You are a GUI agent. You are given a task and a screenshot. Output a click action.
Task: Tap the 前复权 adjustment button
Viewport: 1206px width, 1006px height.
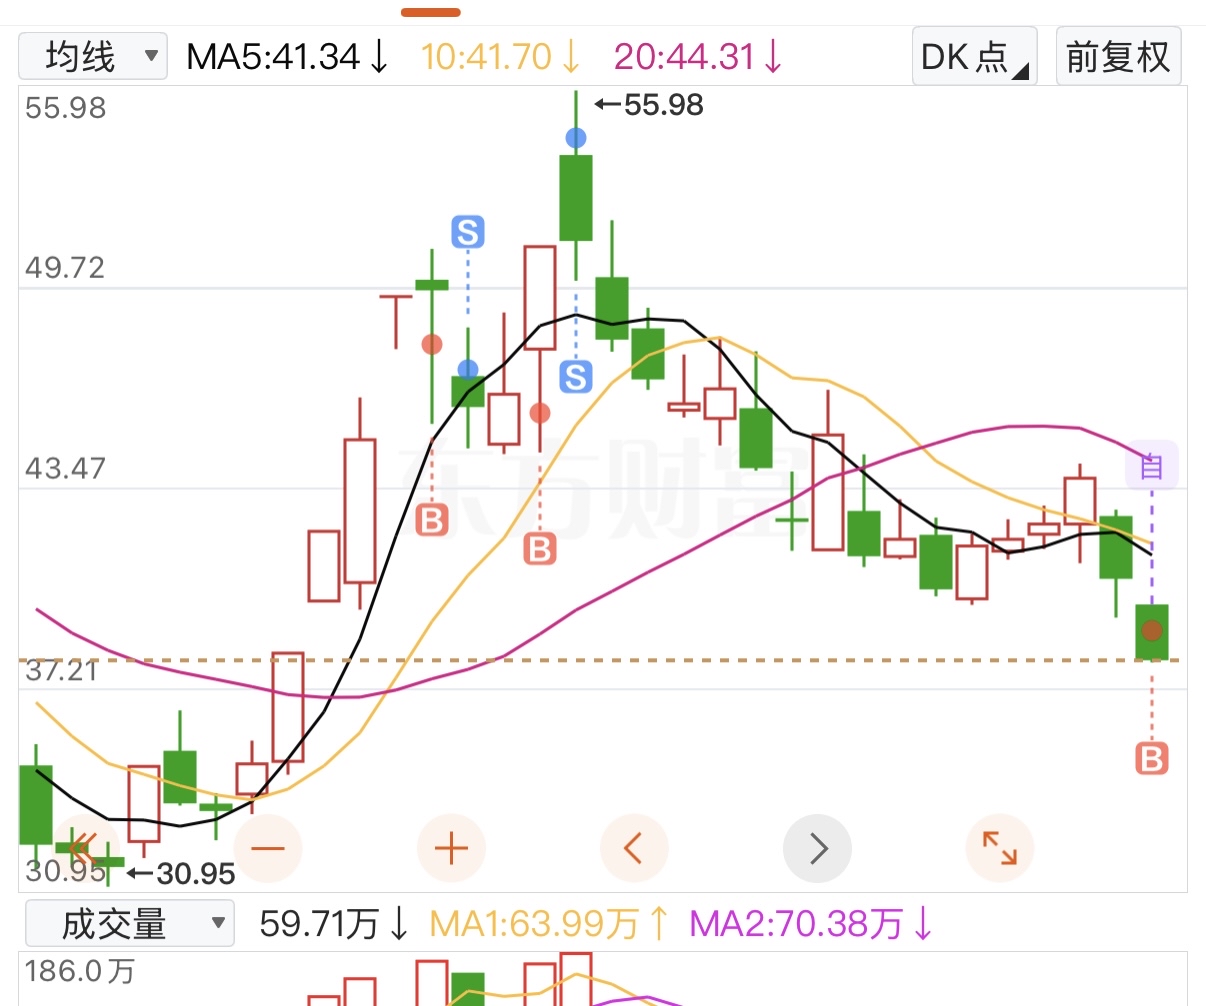click(x=1118, y=56)
